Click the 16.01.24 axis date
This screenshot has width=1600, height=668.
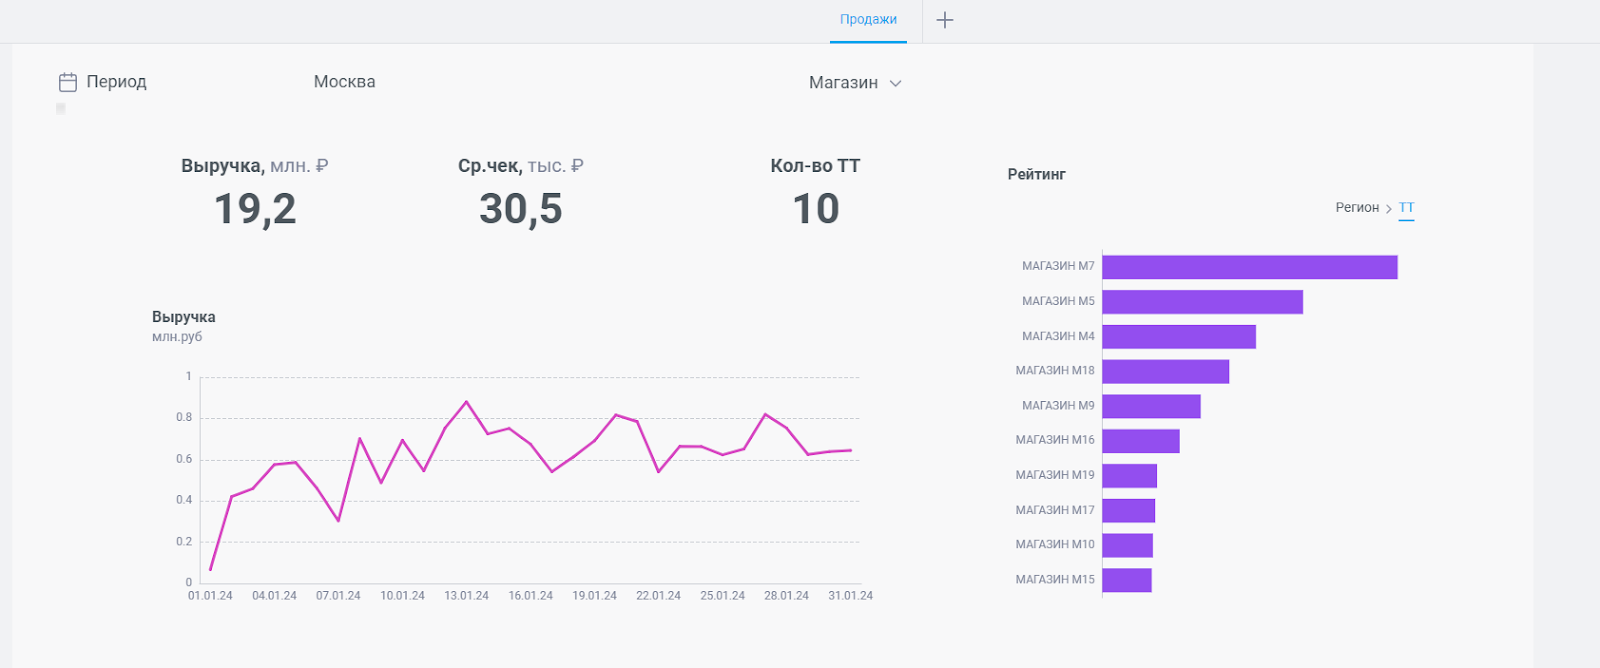pyautogui.click(x=530, y=596)
